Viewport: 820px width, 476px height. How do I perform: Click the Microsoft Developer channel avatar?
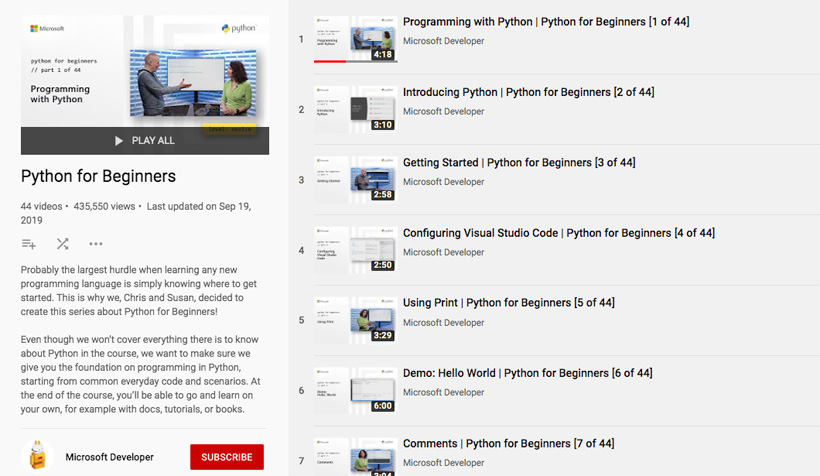pos(37,456)
